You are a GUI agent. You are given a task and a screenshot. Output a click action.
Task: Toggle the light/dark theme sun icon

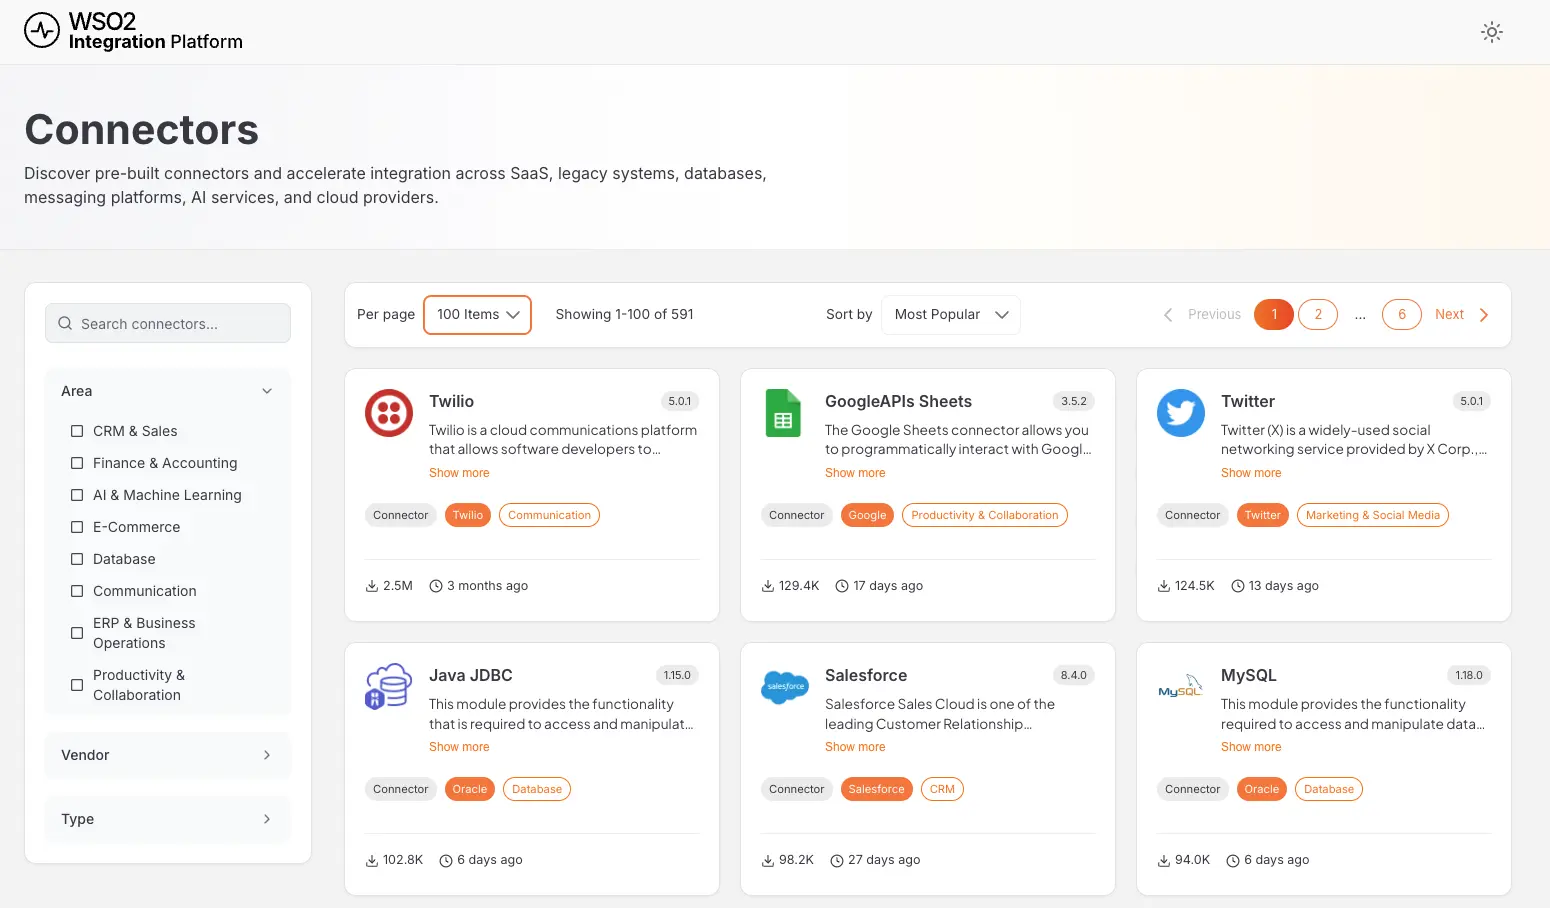pyautogui.click(x=1491, y=32)
